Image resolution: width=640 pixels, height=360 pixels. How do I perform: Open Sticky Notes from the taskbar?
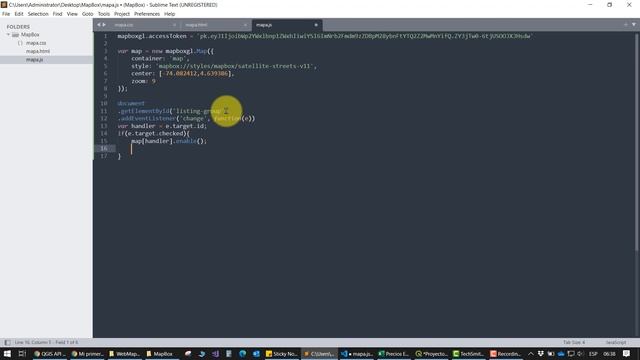pos(282,353)
